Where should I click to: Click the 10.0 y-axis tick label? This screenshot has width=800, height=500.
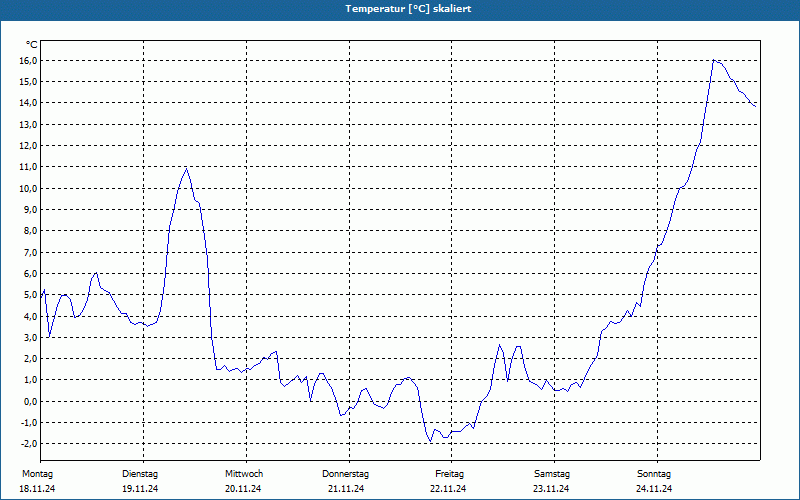pos(28,188)
